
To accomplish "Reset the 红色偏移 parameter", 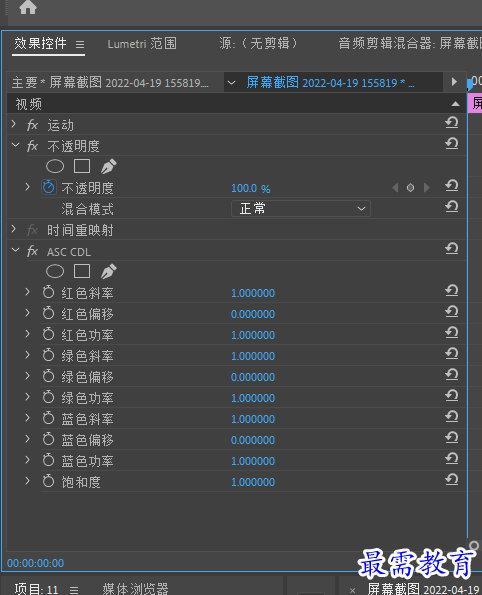I will tap(452, 312).
